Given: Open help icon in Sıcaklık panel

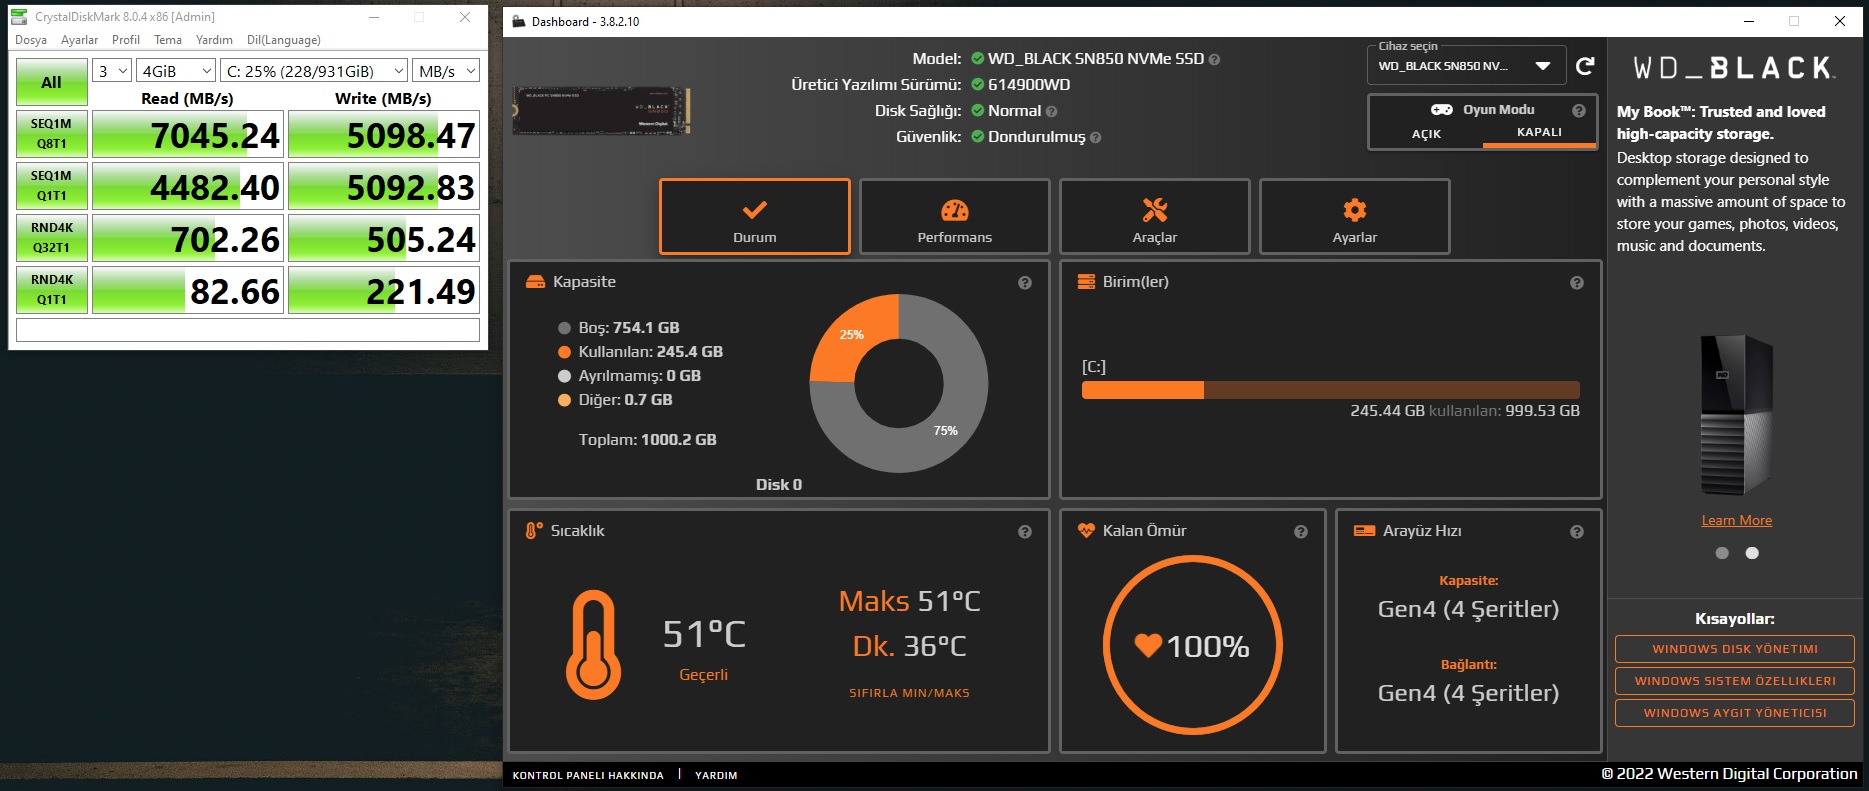Looking at the screenshot, I should tap(1025, 532).
